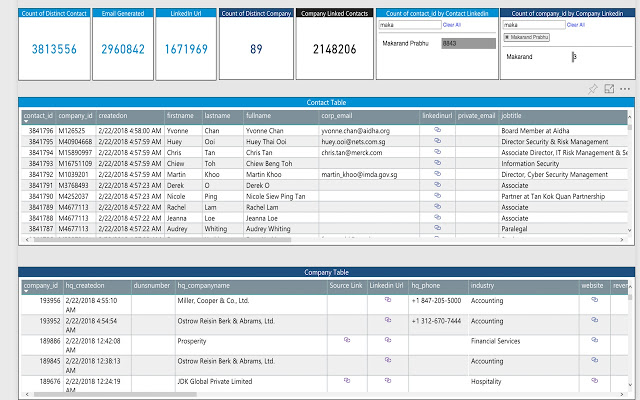Image resolution: width=640 pixels, height=400 pixels.
Task: Open Martin Khoo's LinkedIn link icon
Action: pos(437,173)
